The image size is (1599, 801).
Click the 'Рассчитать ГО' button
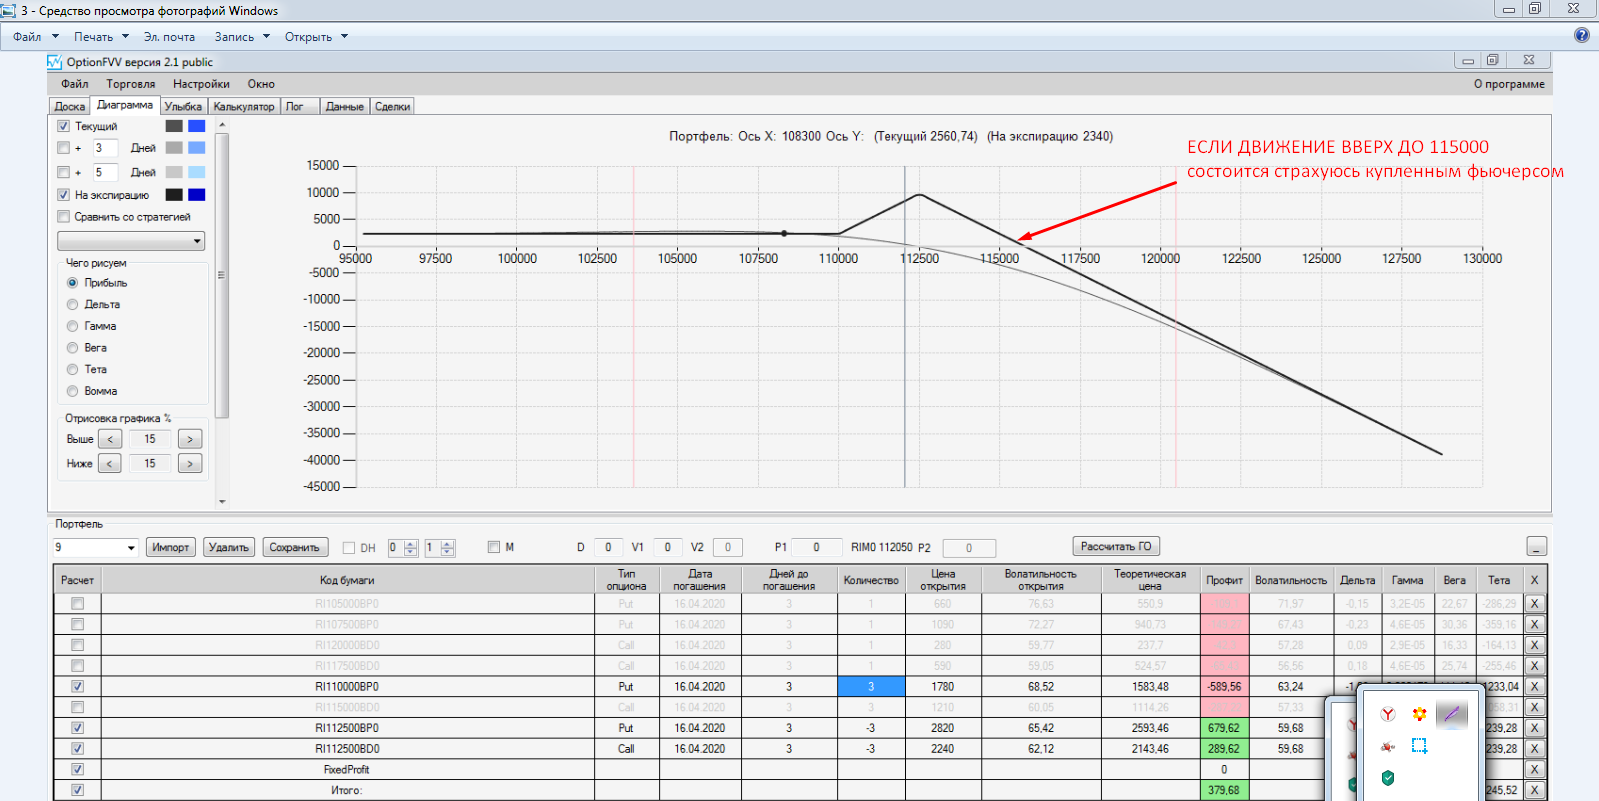1116,546
